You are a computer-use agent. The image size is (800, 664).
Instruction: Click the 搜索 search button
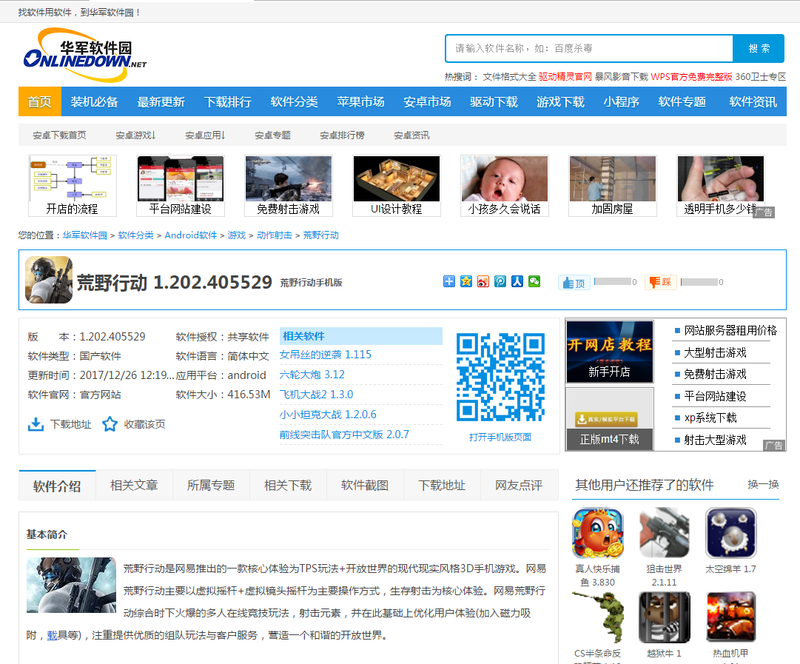click(x=759, y=48)
